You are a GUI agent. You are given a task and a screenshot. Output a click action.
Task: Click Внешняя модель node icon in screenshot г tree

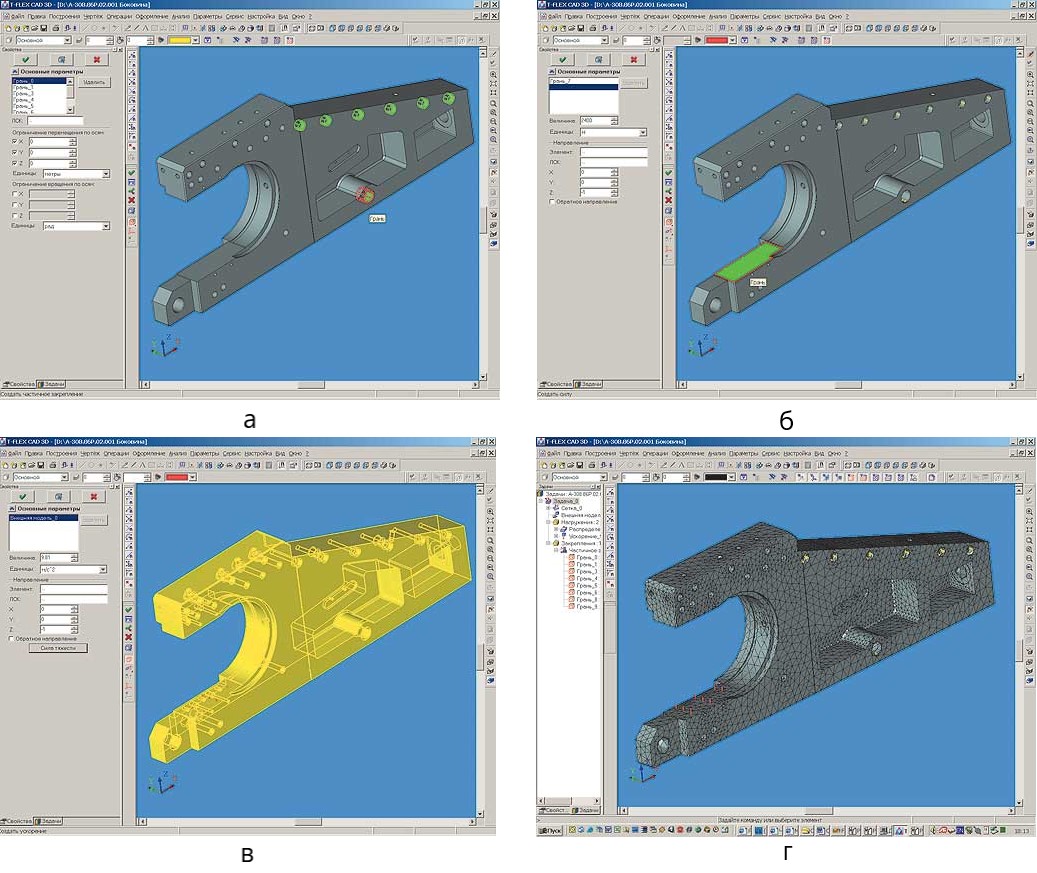coord(555,517)
